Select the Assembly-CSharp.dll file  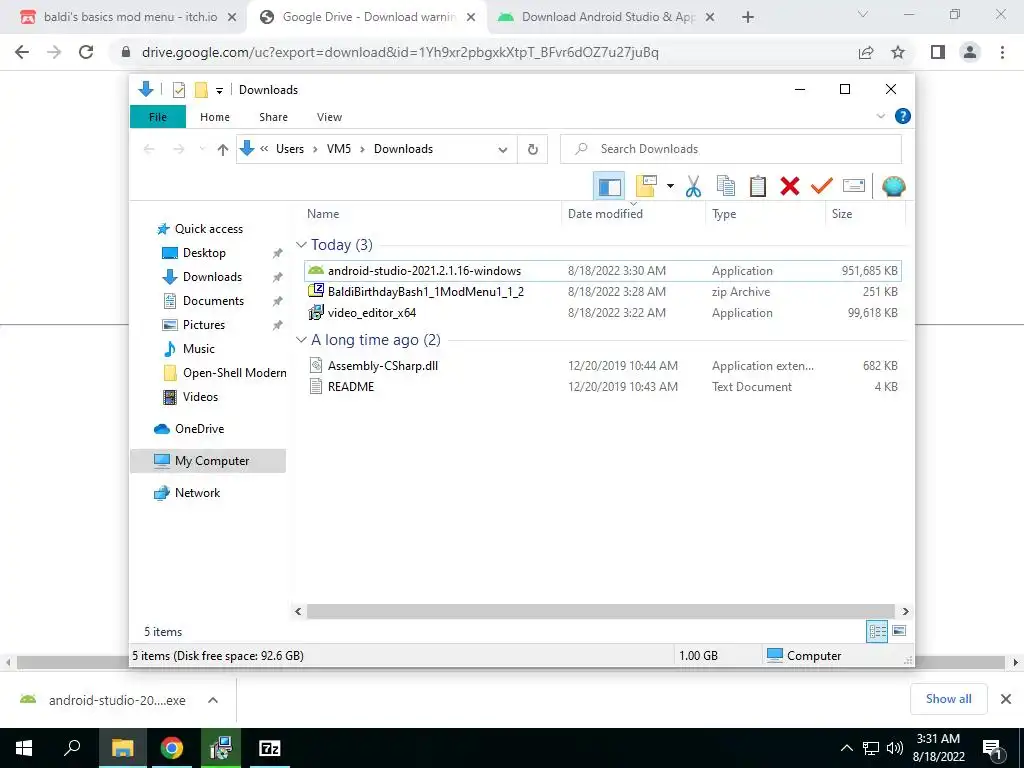click(603, 366)
